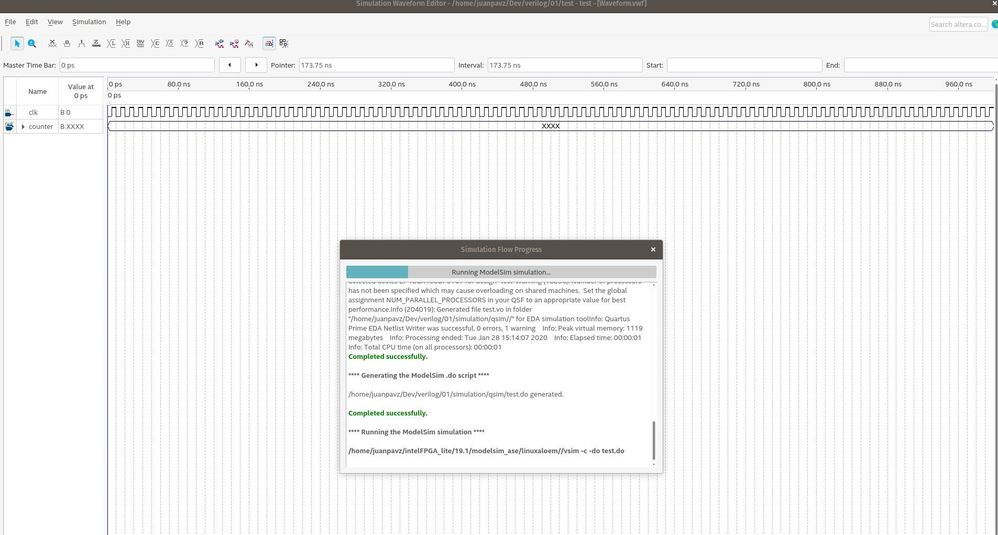Apply High Impedance (Z) value
This screenshot has width=998, height=535.
point(96,43)
